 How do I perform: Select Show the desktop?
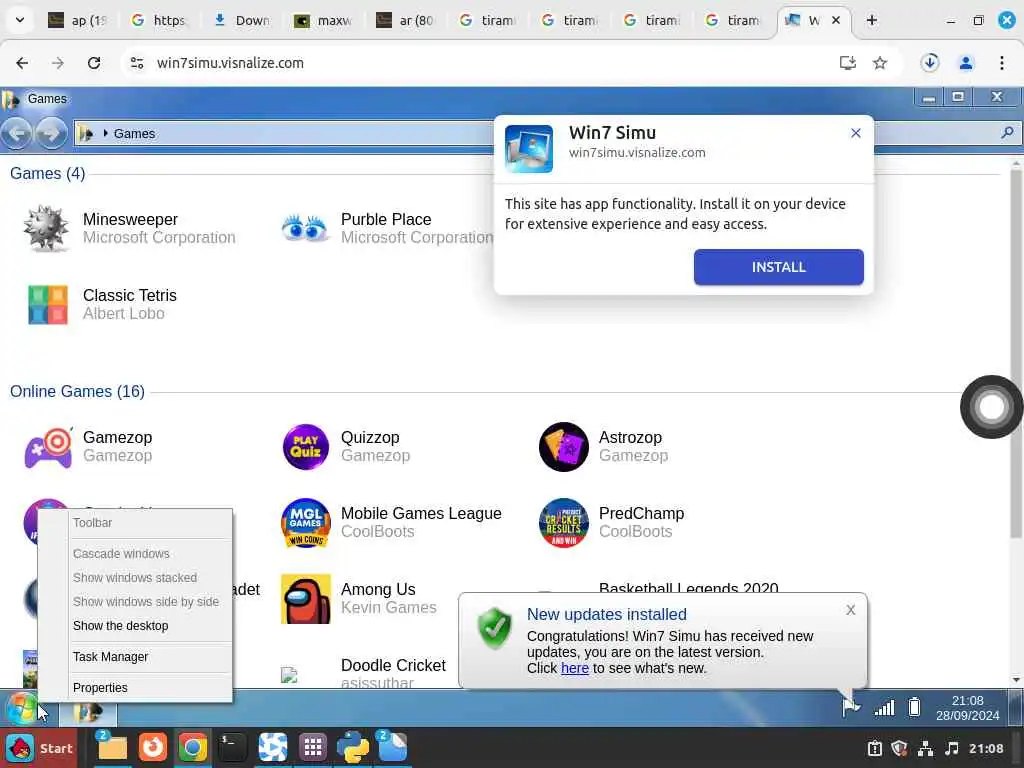[121, 626]
